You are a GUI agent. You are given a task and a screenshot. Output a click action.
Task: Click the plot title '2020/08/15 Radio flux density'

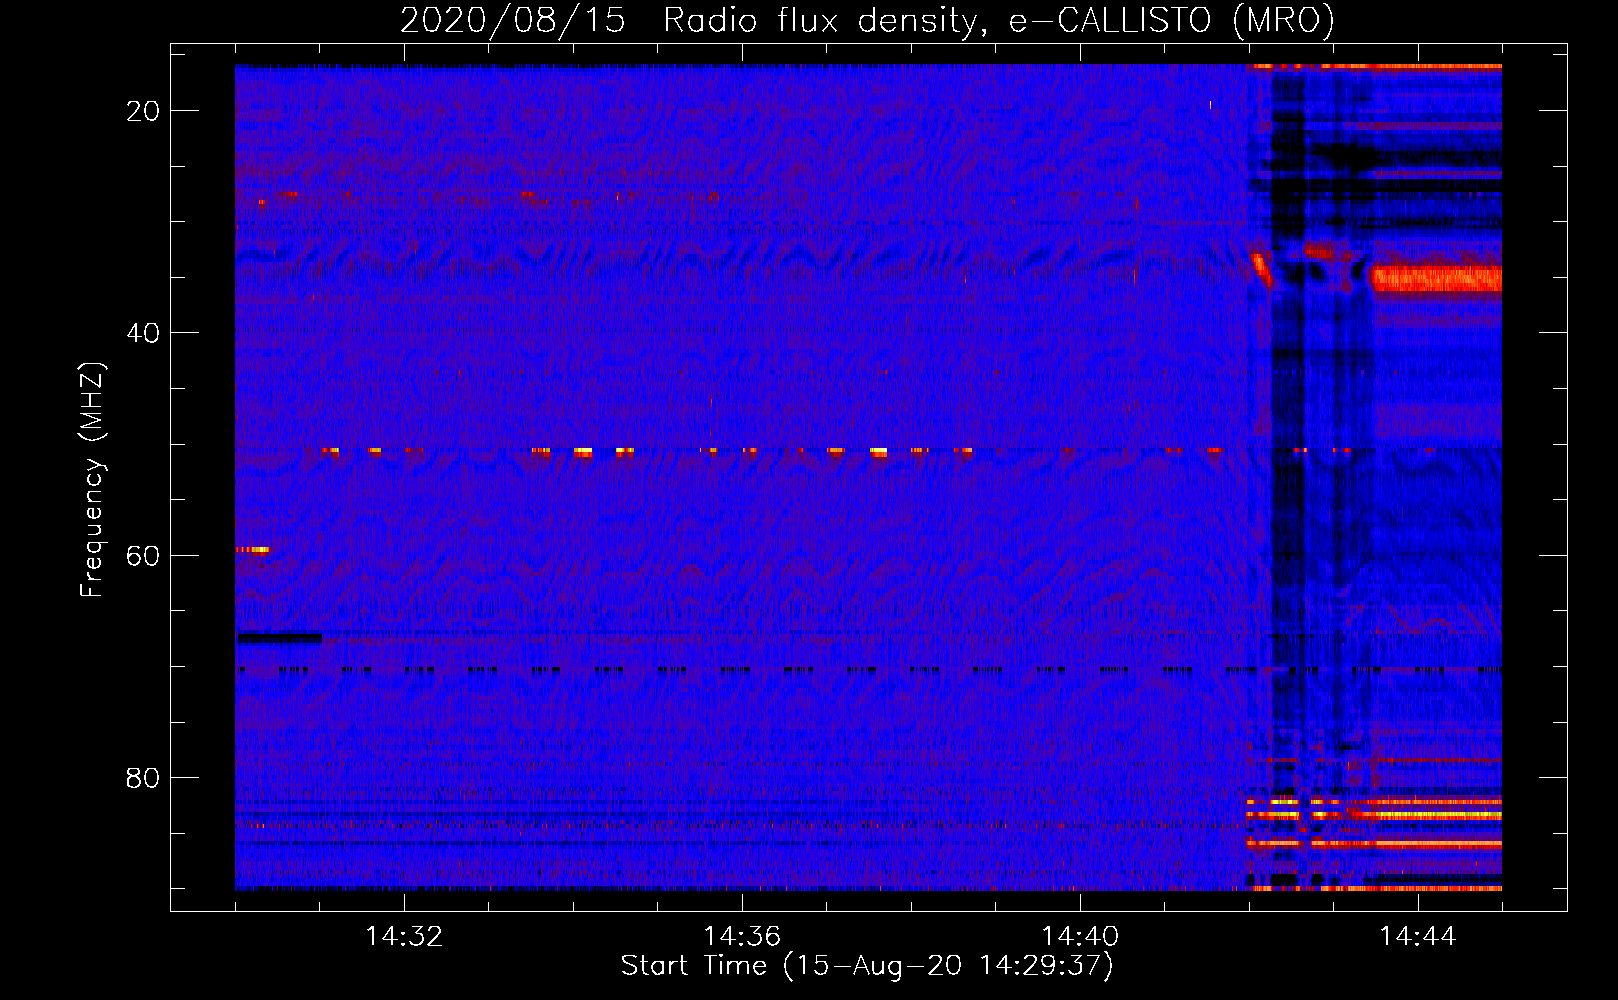click(867, 20)
